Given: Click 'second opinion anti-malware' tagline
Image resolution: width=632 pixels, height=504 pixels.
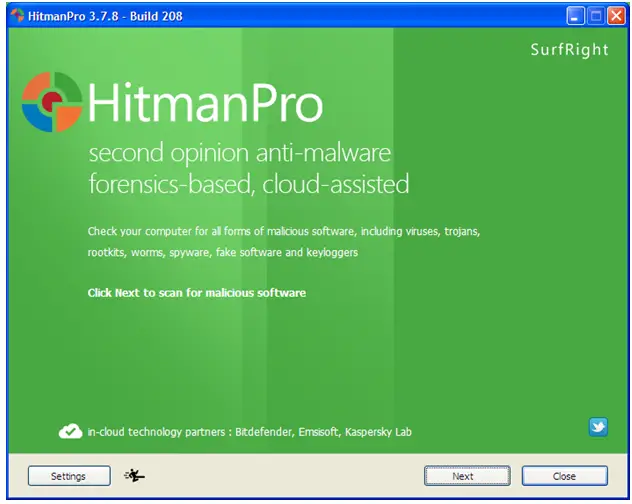Looking at the screenshot, I should tap(240, 153).
